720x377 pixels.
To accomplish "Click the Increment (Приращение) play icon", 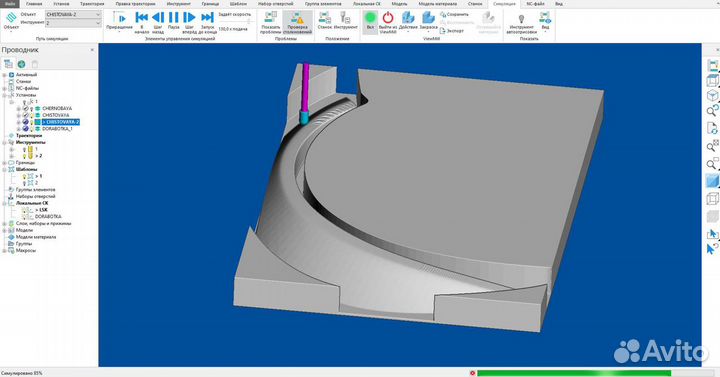I will point(119,18).
